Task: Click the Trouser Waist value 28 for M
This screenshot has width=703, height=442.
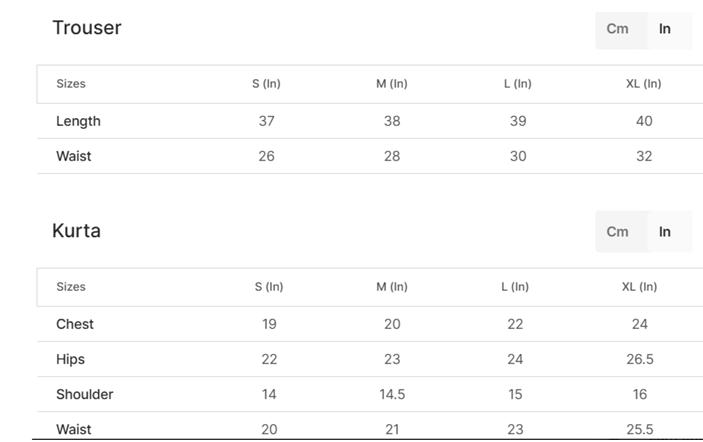Action: point(392,156)
